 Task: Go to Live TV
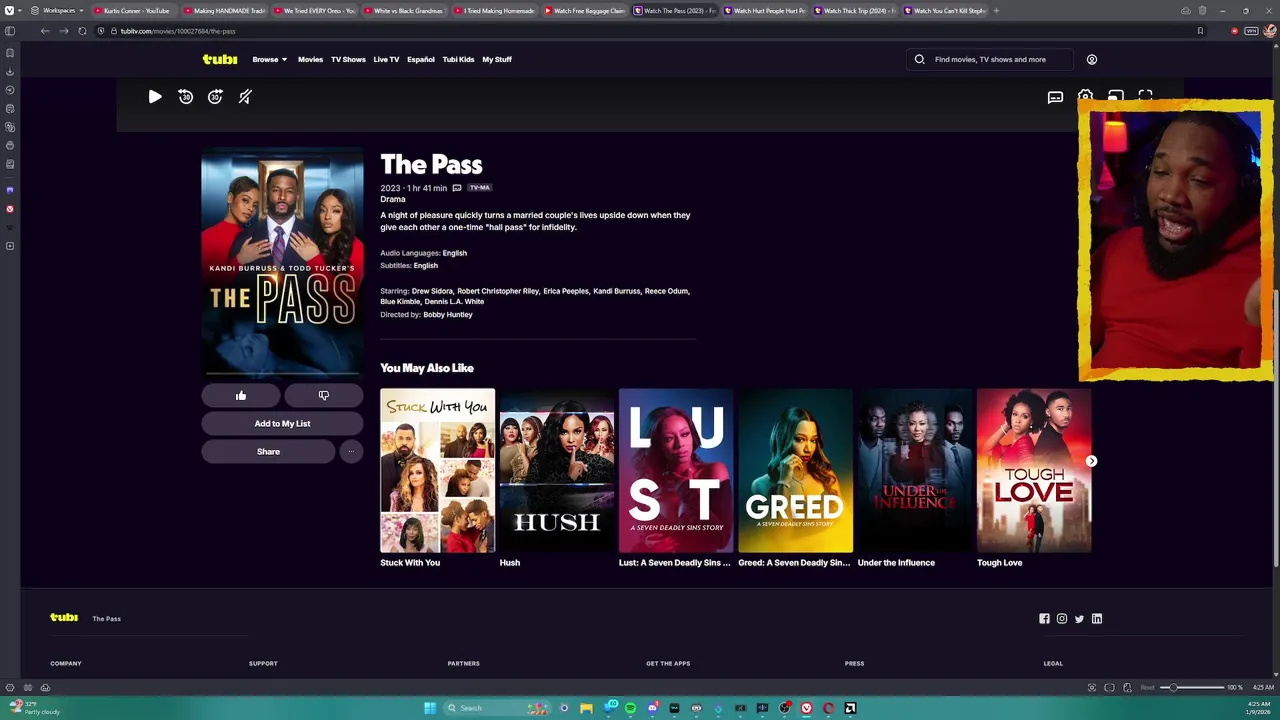point(386,59)
